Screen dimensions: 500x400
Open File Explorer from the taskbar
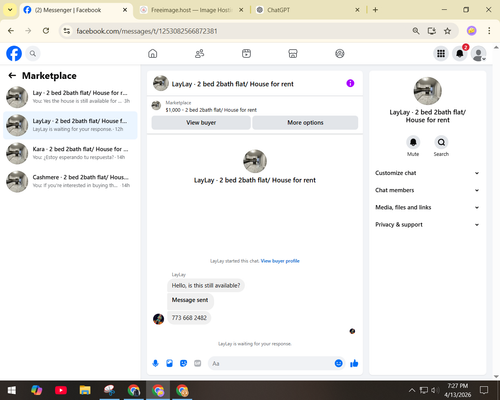(x=85, y=390)
